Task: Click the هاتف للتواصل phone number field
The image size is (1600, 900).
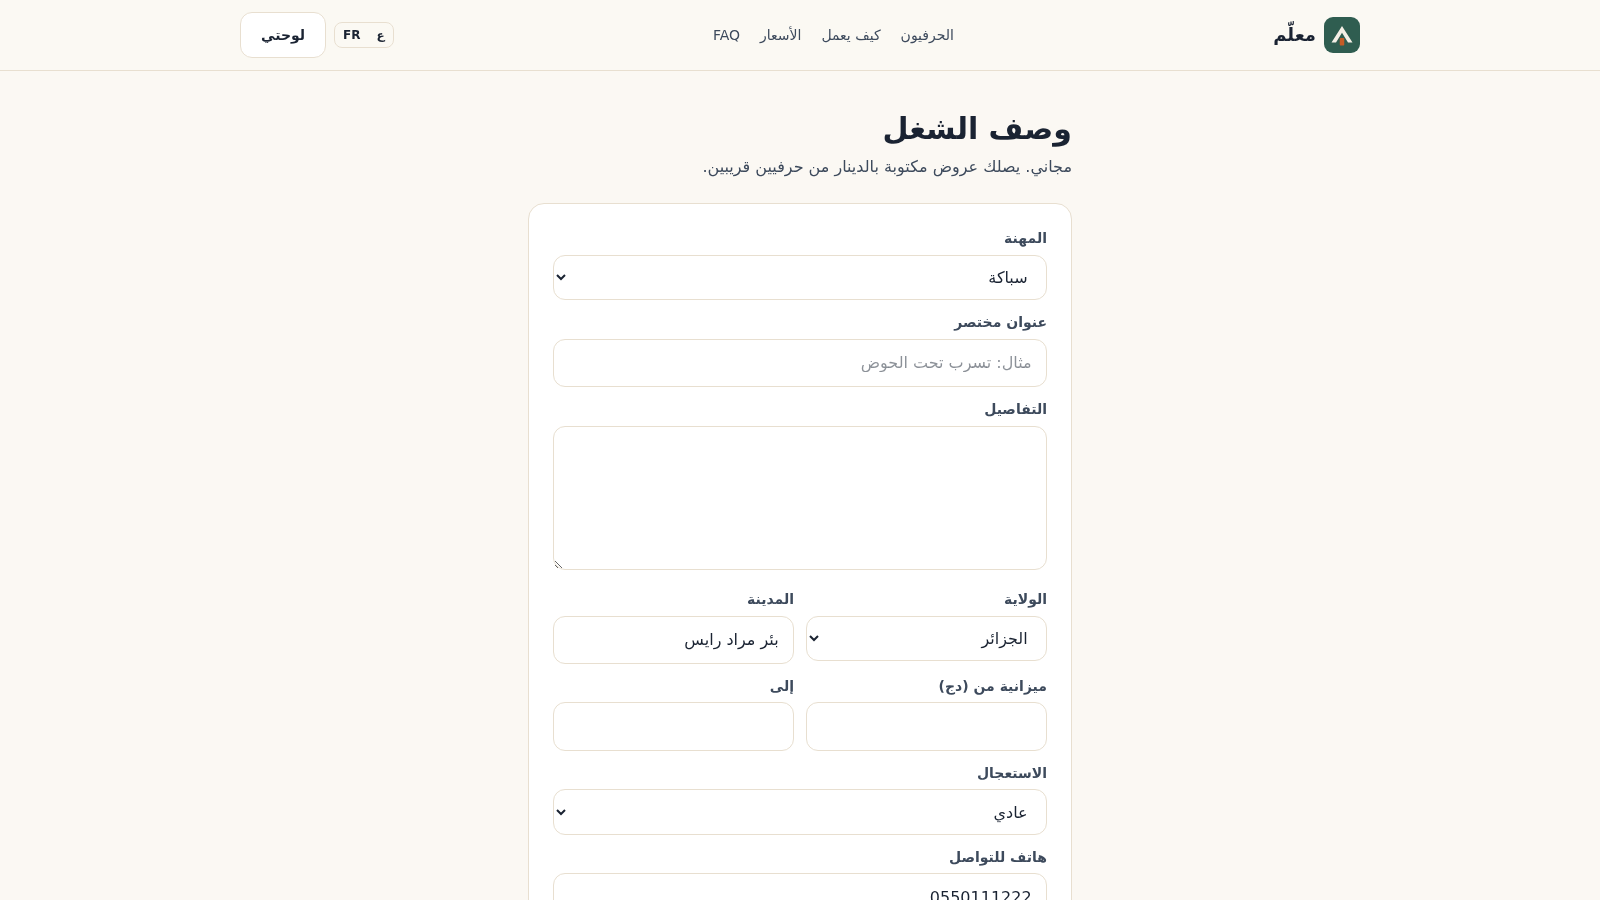Action: coord(800,887)
